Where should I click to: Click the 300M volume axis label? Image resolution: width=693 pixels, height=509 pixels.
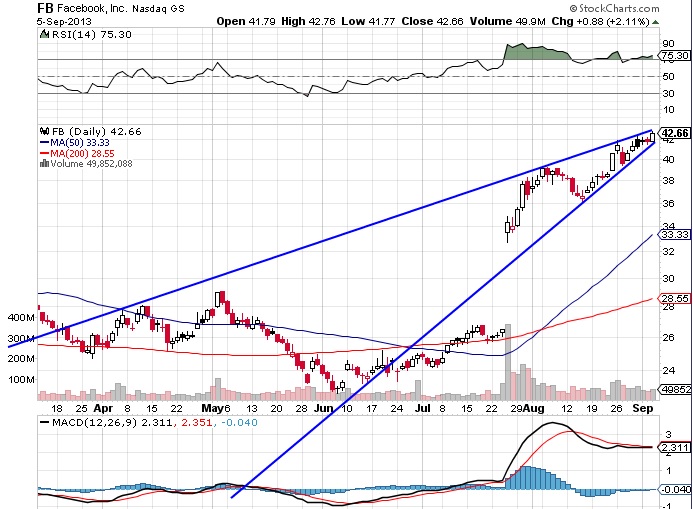21,339
